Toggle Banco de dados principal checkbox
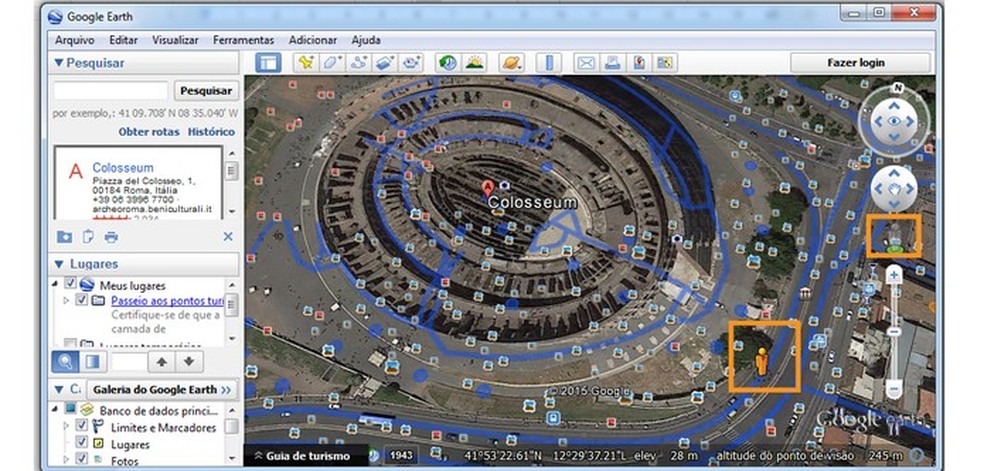Image resolution: width=984 pixels, height=471 pixels. tap(70, 409)
